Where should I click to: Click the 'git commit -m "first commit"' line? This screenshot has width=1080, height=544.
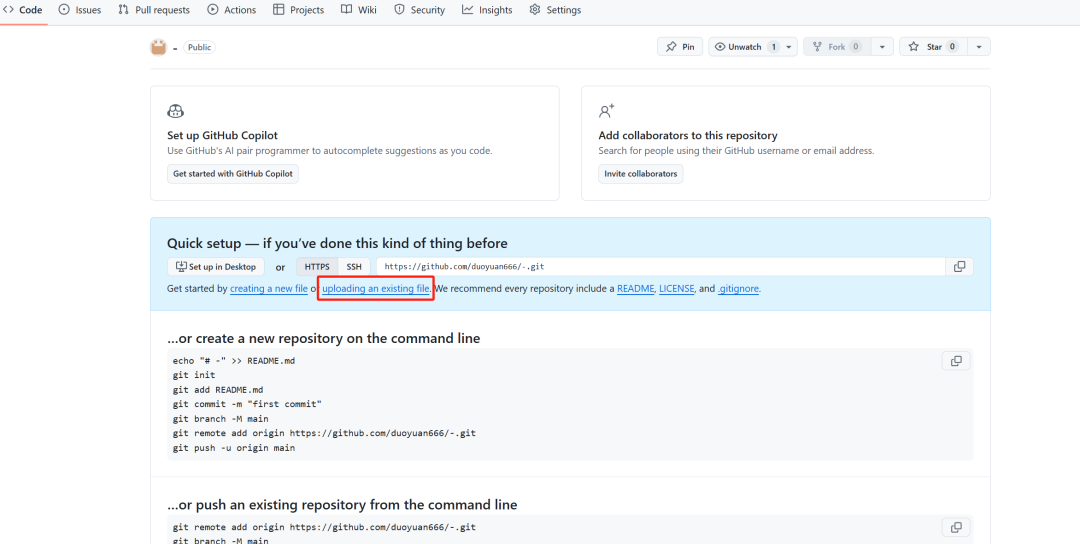pos(247,404)
